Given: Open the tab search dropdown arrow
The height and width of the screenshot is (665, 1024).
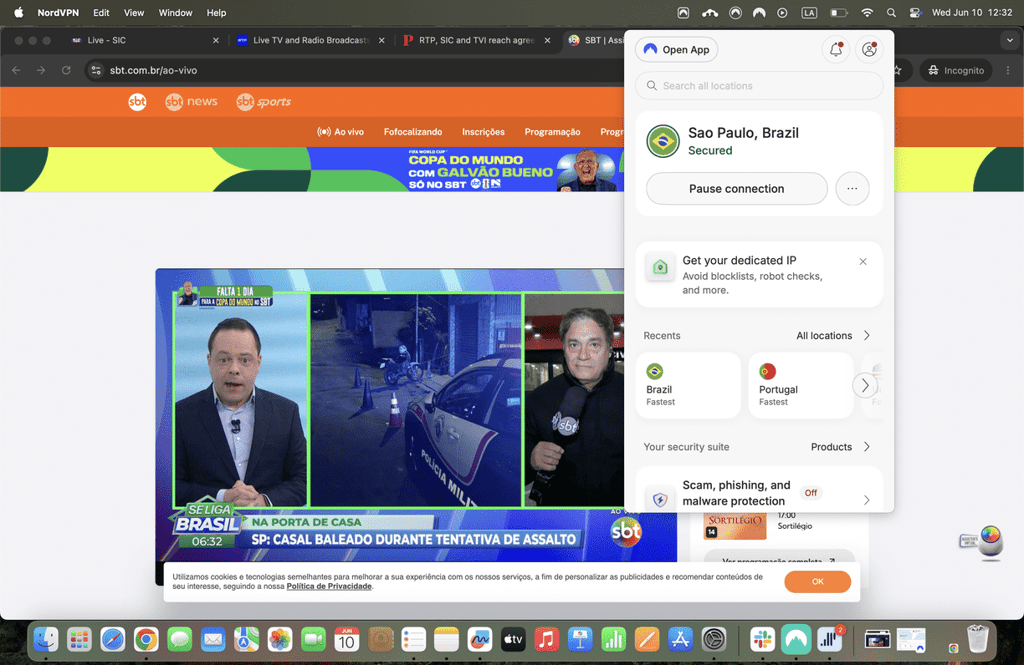Looking at the screenshot, I should point(1010,41).
